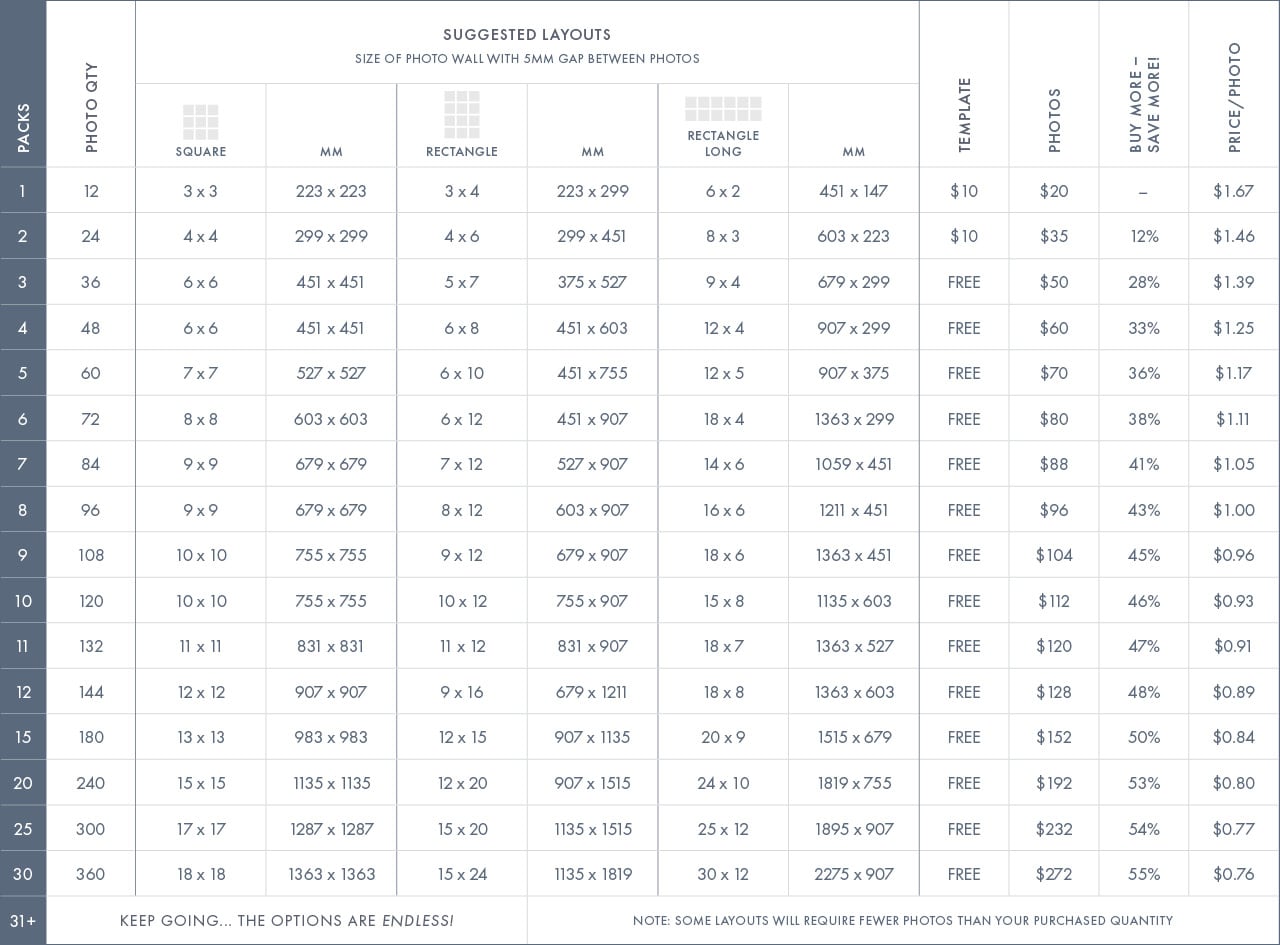Select the Buy More – Save More header
Image resolution: width=1280 pixels, height=945 pixels.
pos(1144,105)
